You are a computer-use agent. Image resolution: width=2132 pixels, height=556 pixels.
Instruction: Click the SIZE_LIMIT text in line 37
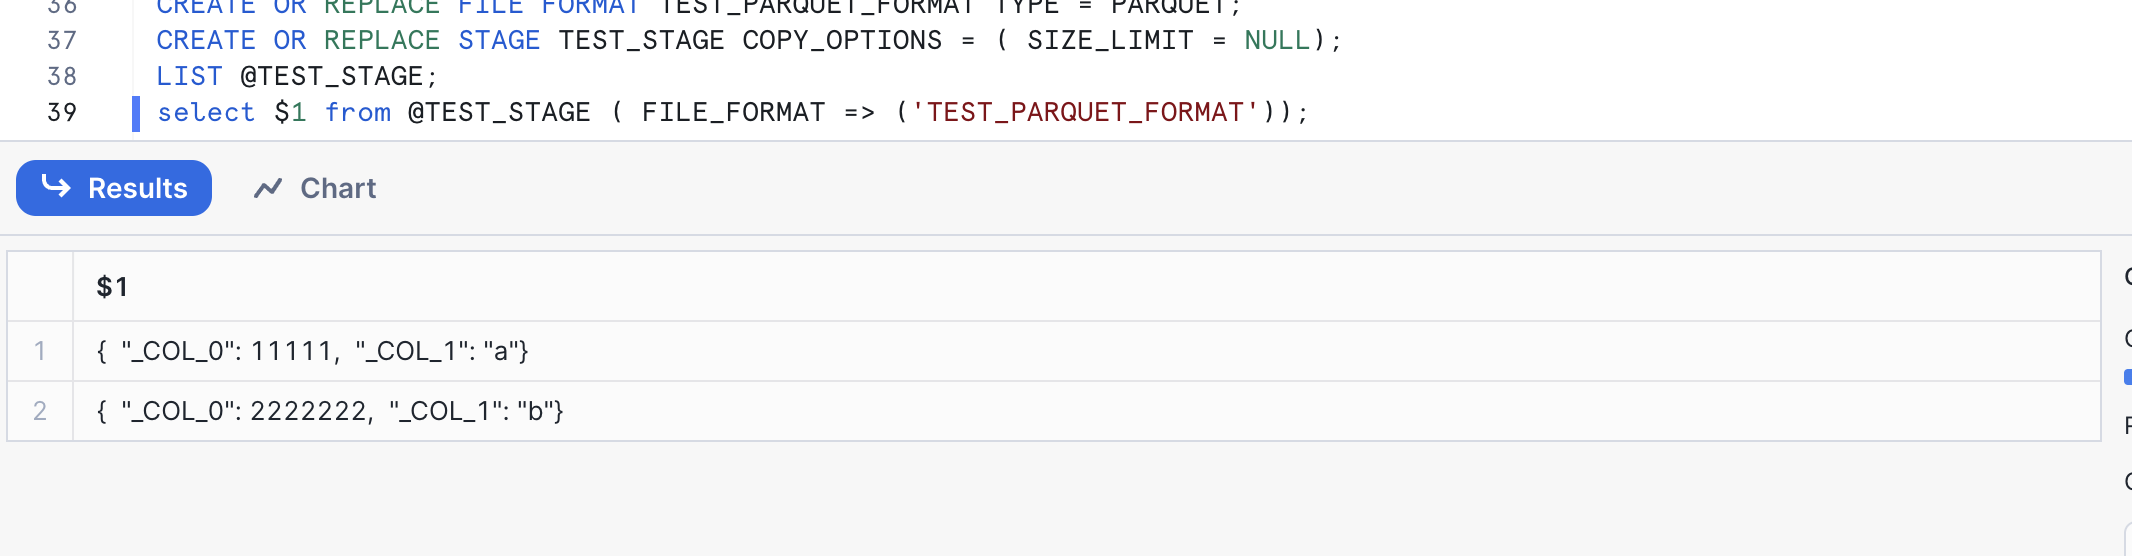1110,40
